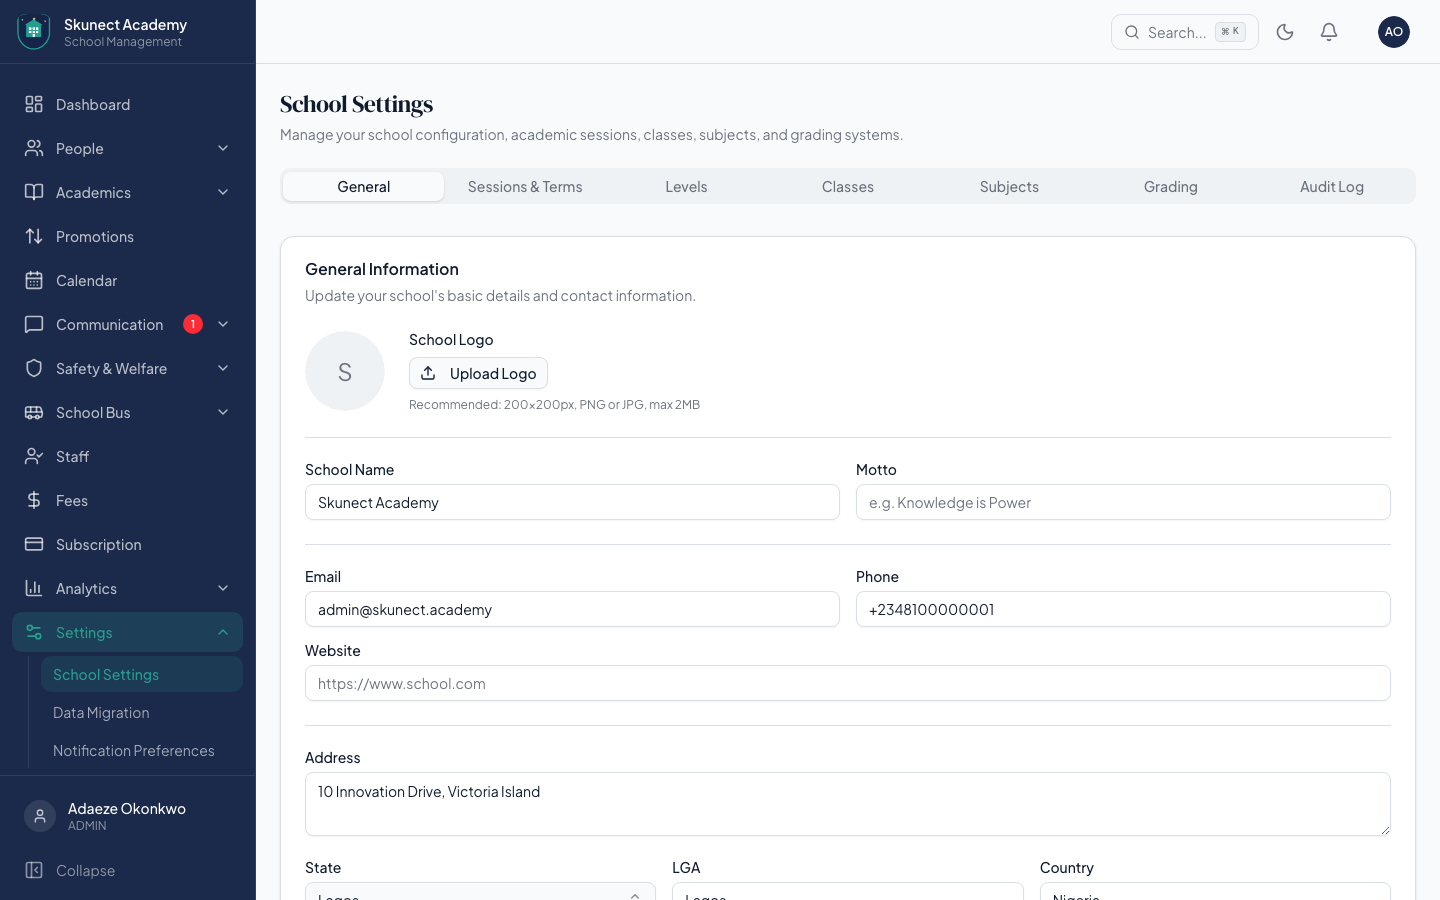Click the Calendar icon in sidebar
Image resolution: width=1440 pixels, height=900 pixels.
point(34,280)
